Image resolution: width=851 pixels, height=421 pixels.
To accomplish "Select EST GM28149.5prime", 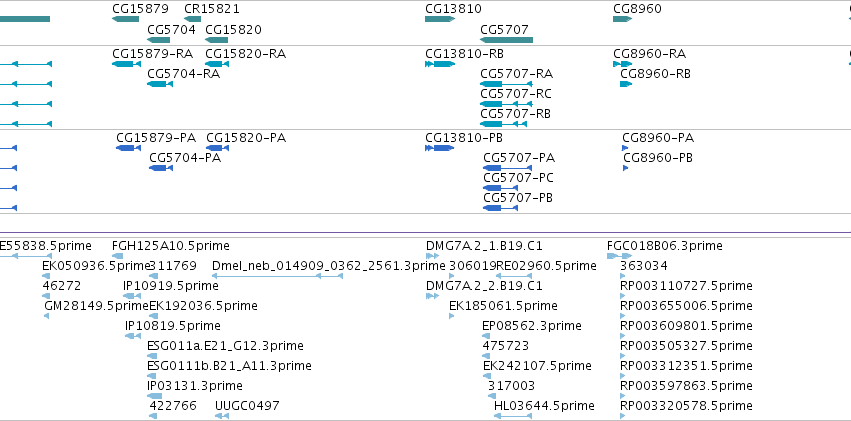I will coord(47,316).
